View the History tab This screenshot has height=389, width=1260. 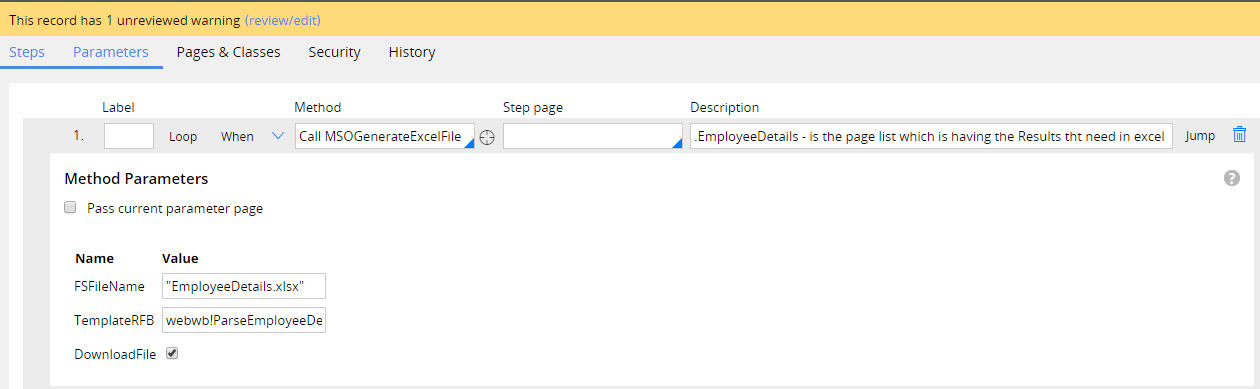click(412, 52)
